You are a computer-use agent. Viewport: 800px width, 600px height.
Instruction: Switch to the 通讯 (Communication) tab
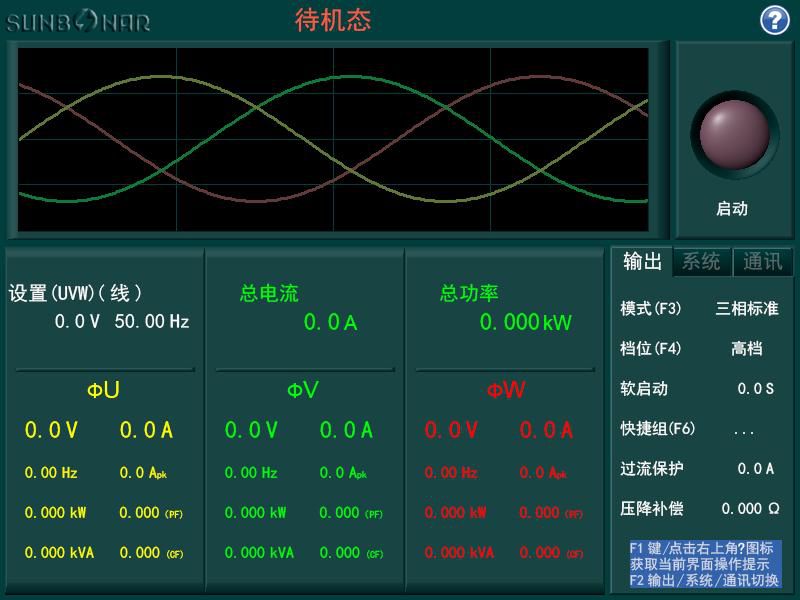(762, 261)
